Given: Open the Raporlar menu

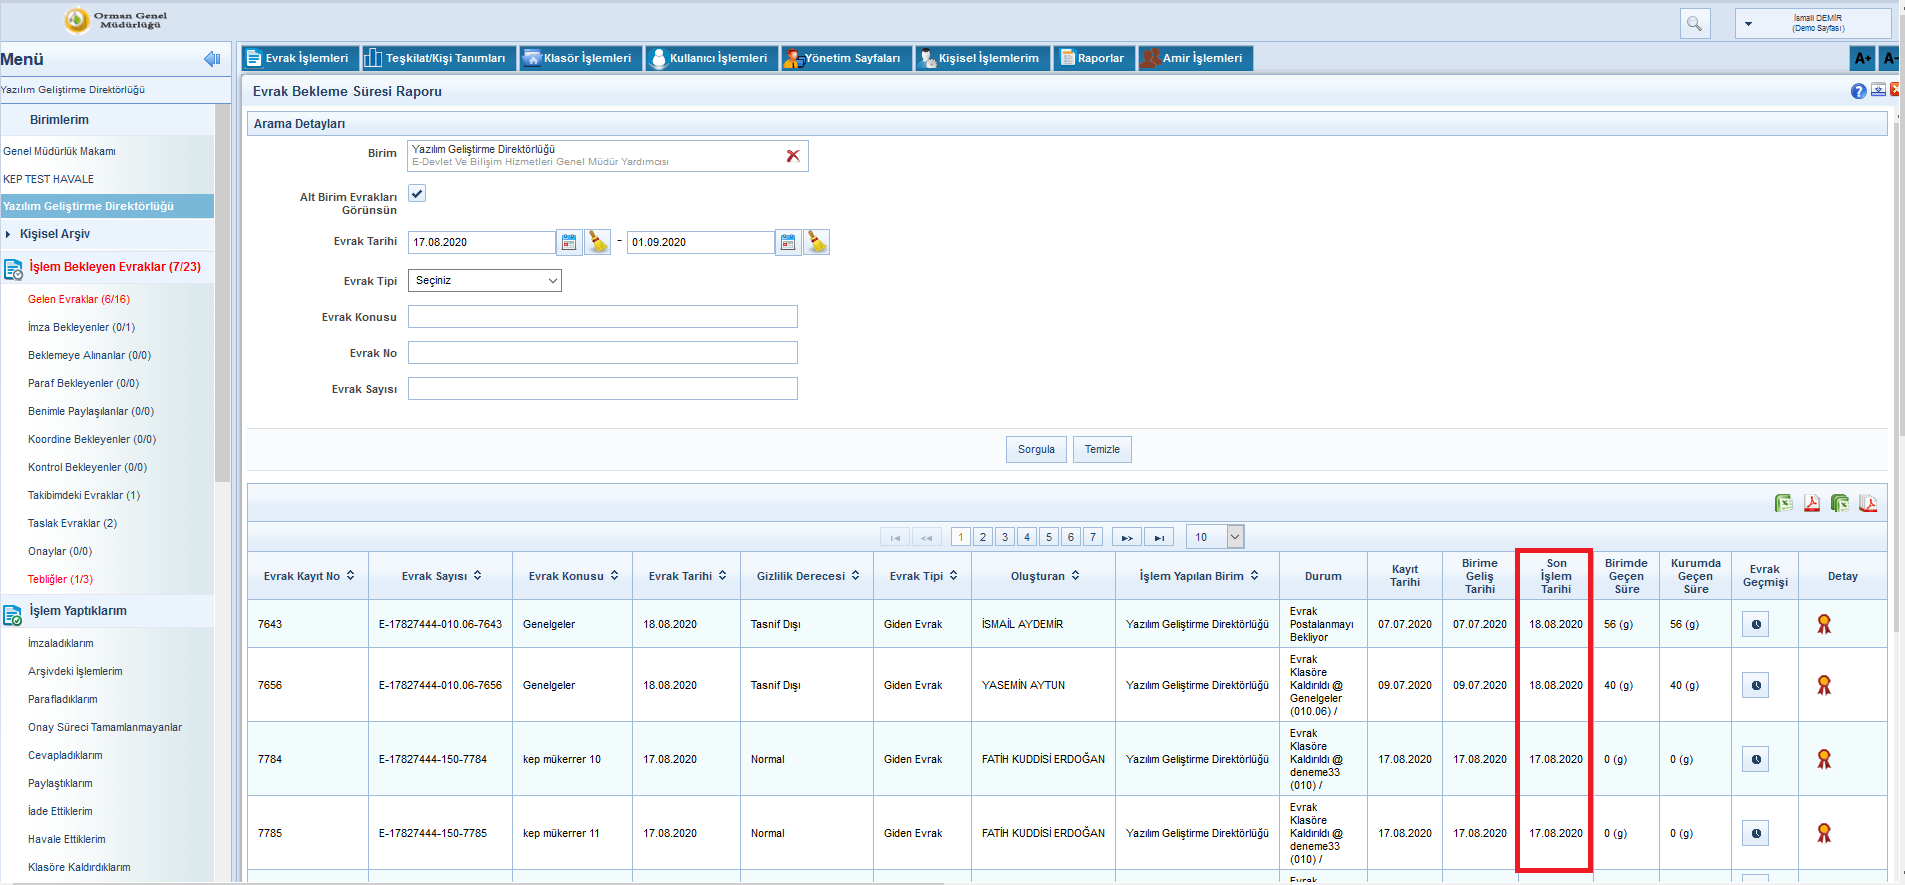Looking at the screenshot, I should pos(1093,58).
